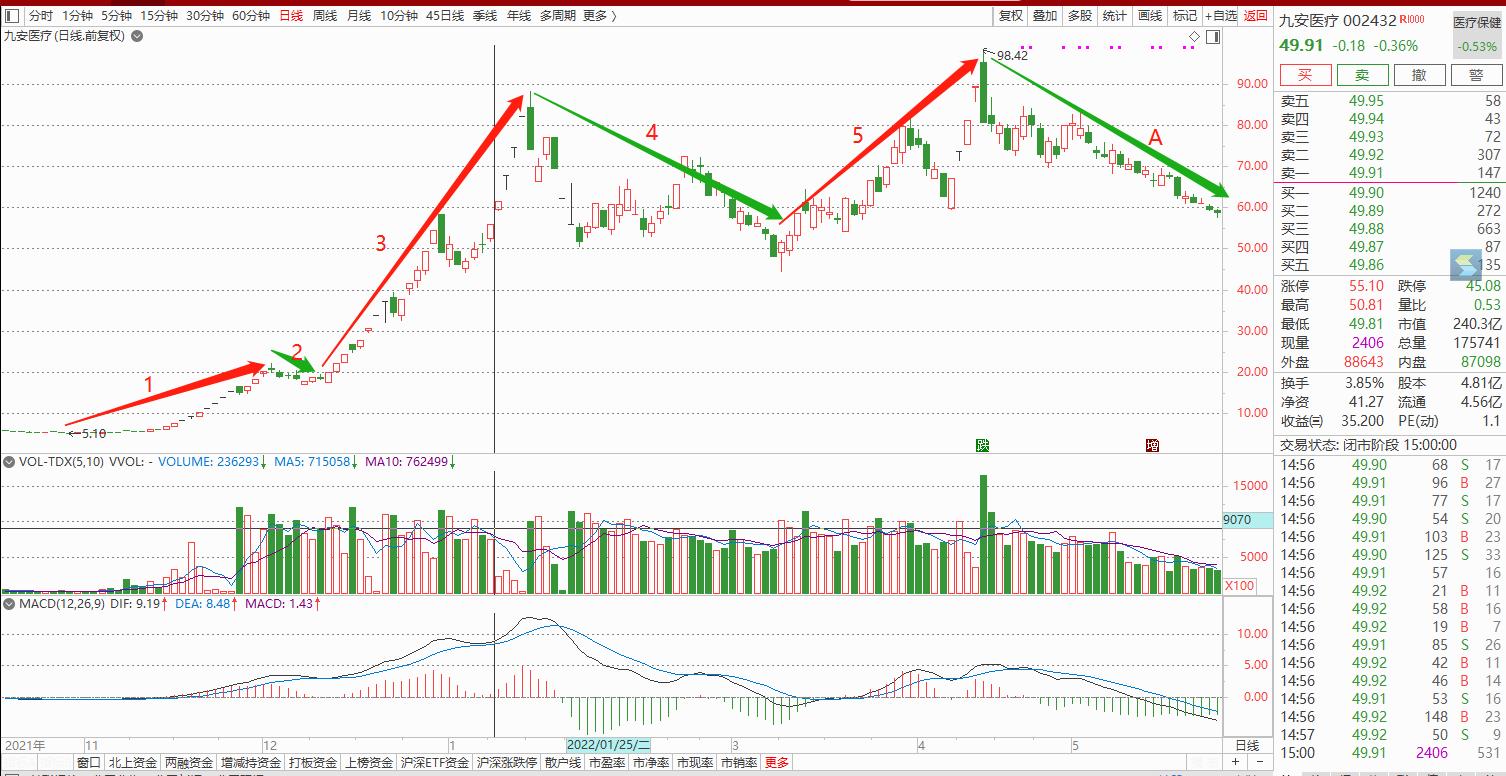The height and width of the screenshot is (776, 1506).
Task: Switch to 周线 weekly timeframe
Action: [325, 15]
